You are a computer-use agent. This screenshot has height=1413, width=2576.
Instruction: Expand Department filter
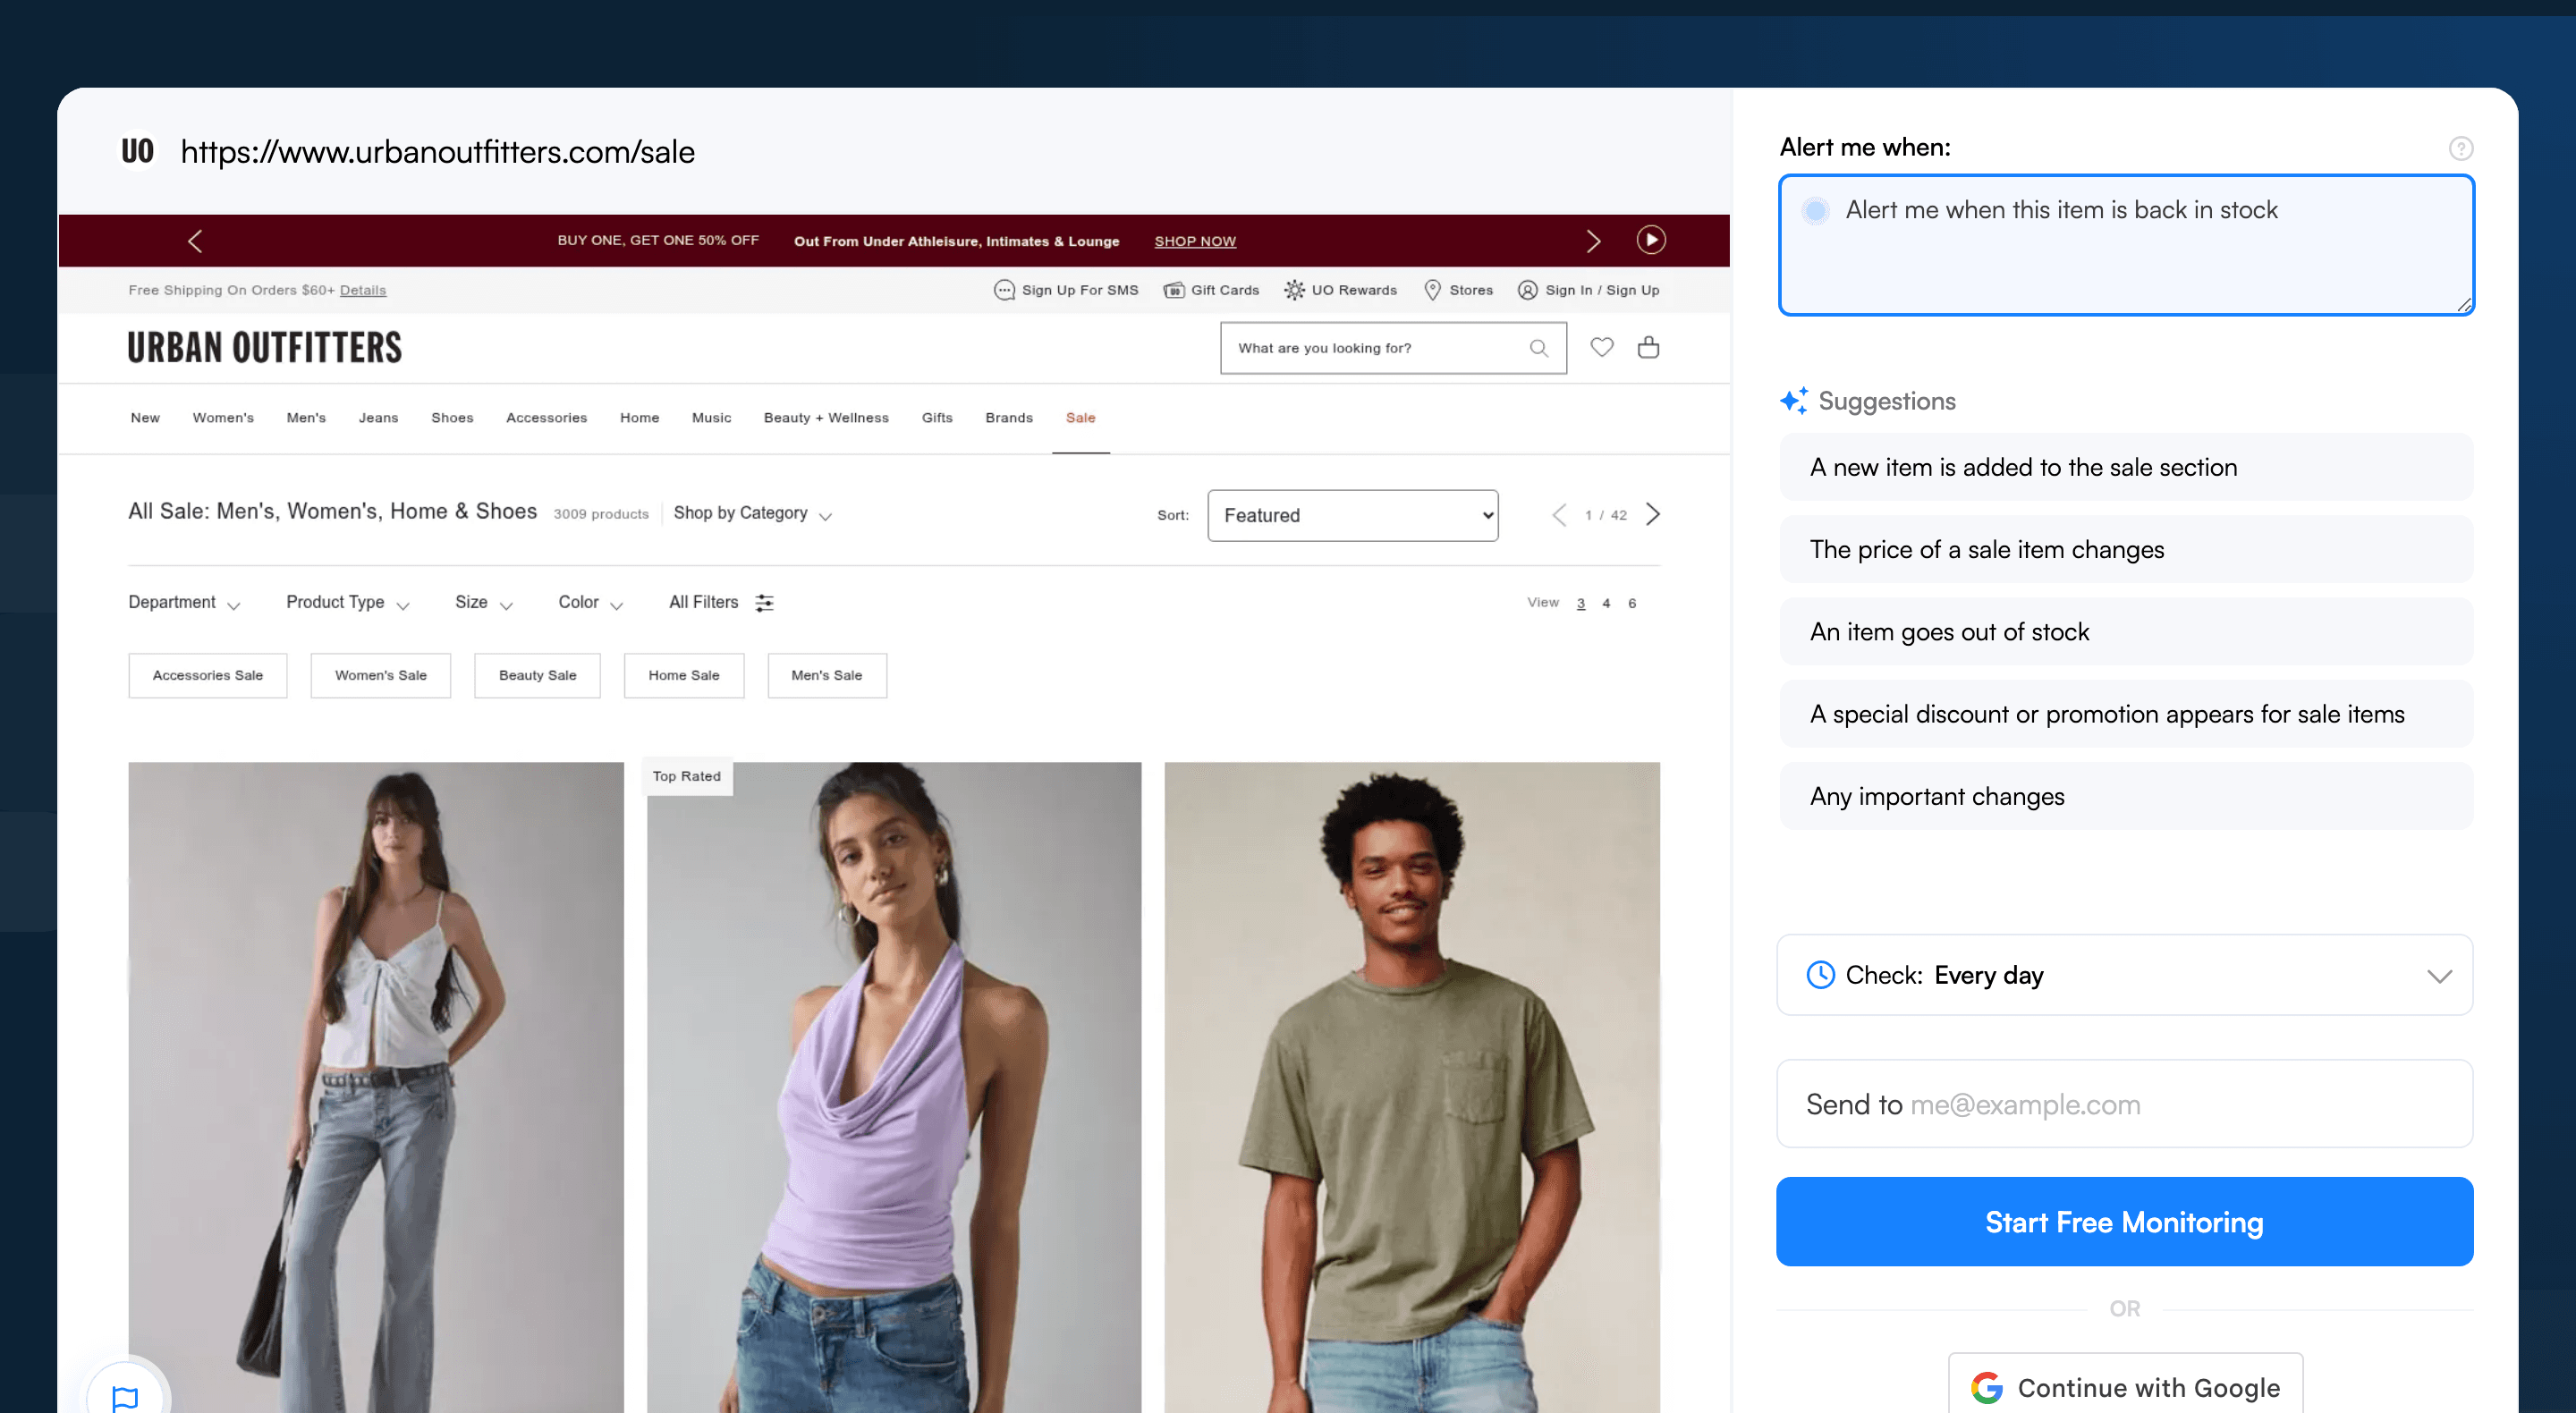[x=184, y=603]
